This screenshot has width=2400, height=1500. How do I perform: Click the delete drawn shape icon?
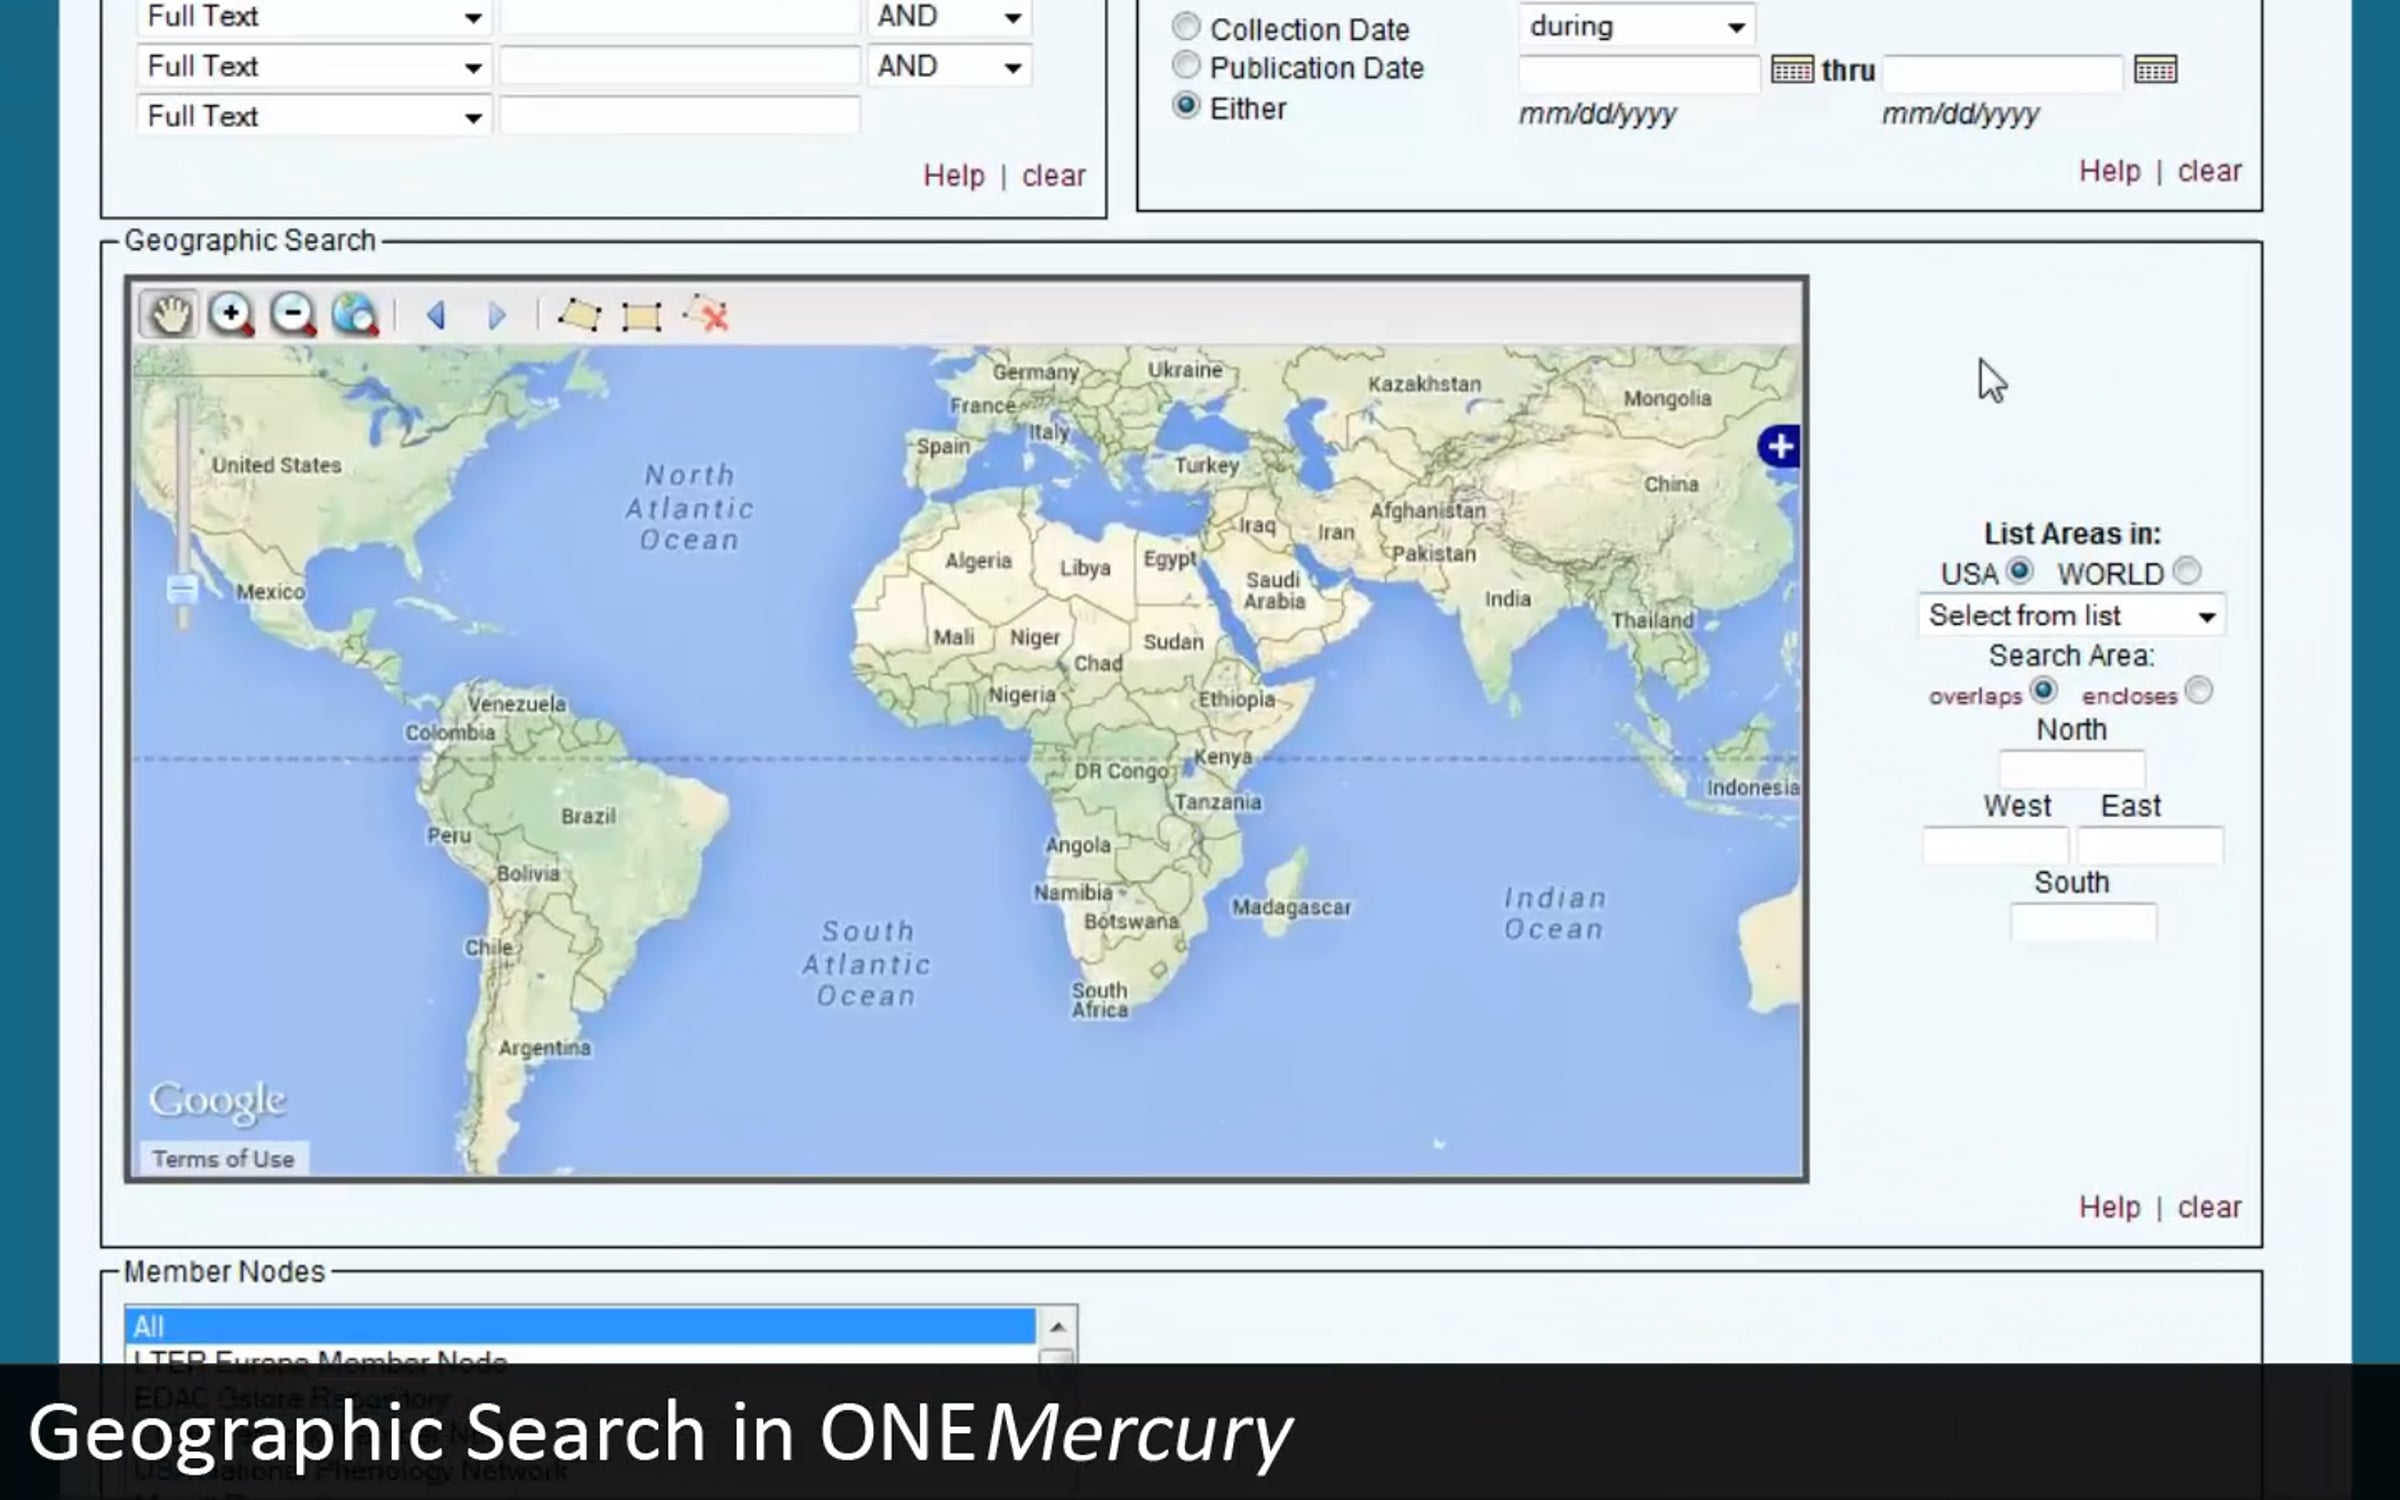tap(706, 315)
